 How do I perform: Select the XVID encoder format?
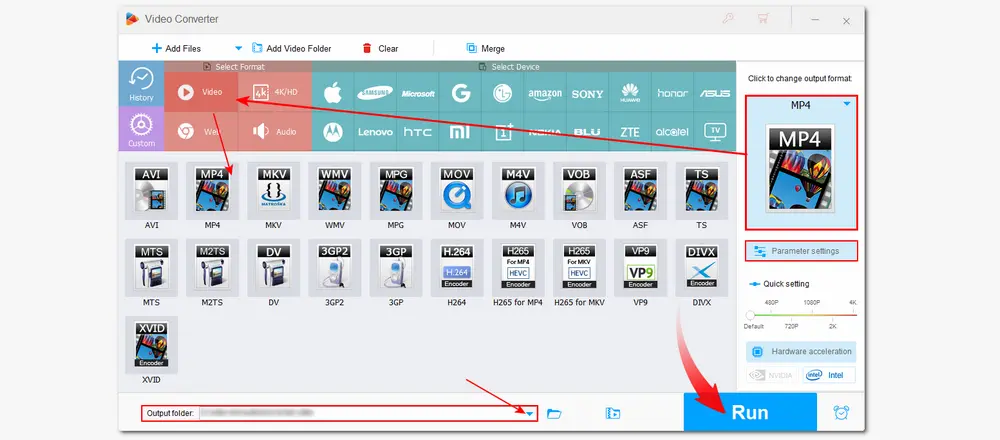(x=151, y=345)
